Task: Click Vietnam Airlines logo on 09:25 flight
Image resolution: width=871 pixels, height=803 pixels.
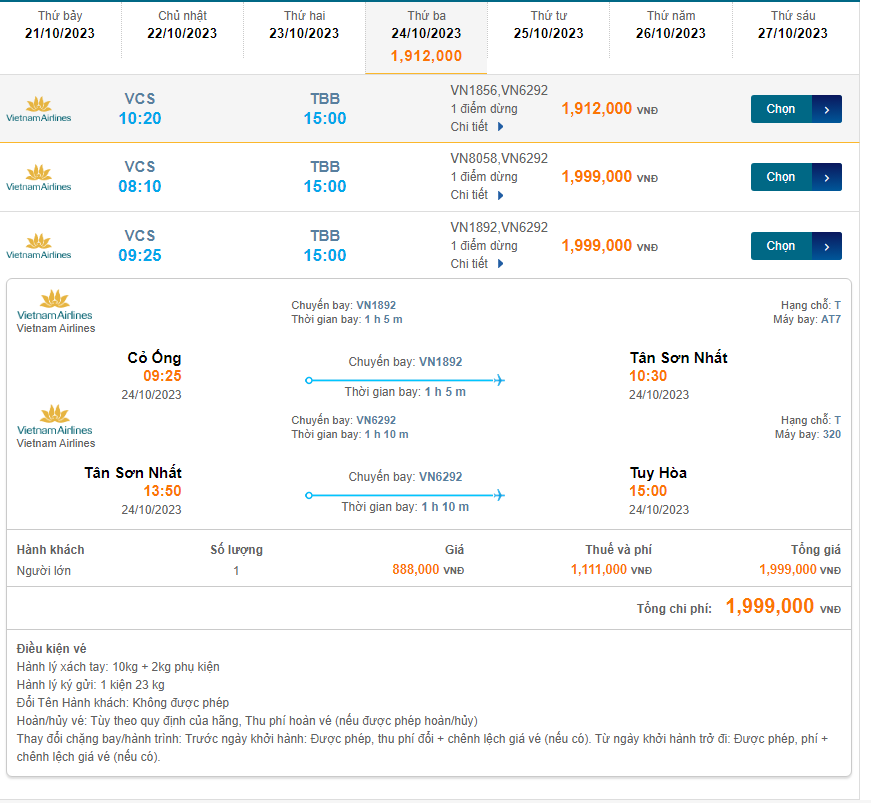Action: [39, 246]
